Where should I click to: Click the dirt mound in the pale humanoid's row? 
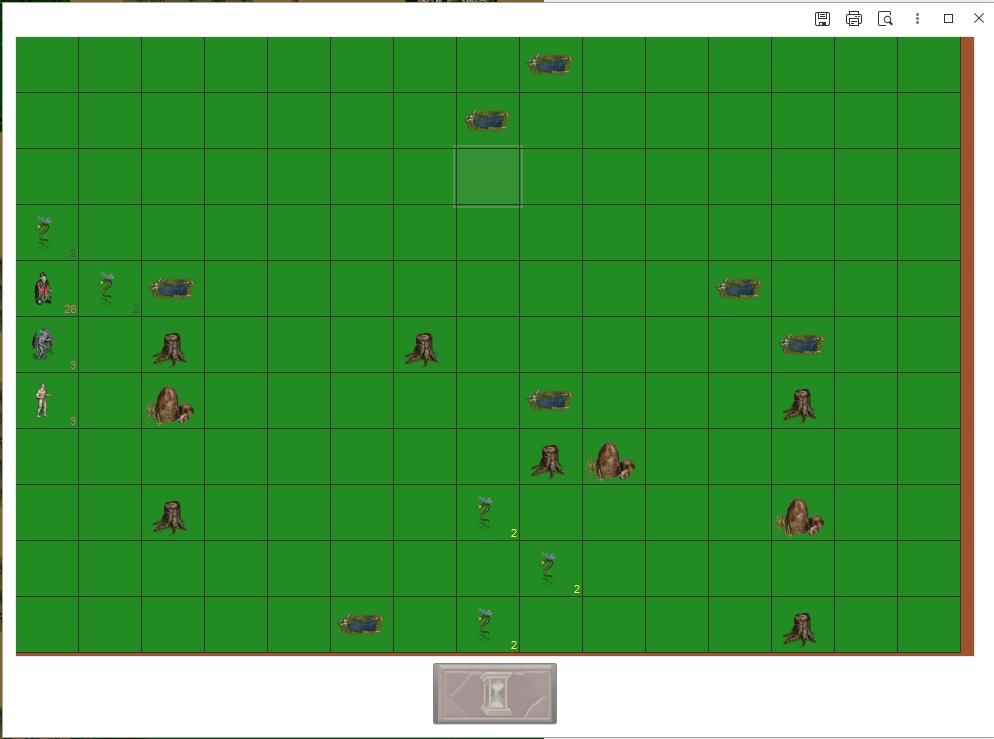(x=170, y=406)
